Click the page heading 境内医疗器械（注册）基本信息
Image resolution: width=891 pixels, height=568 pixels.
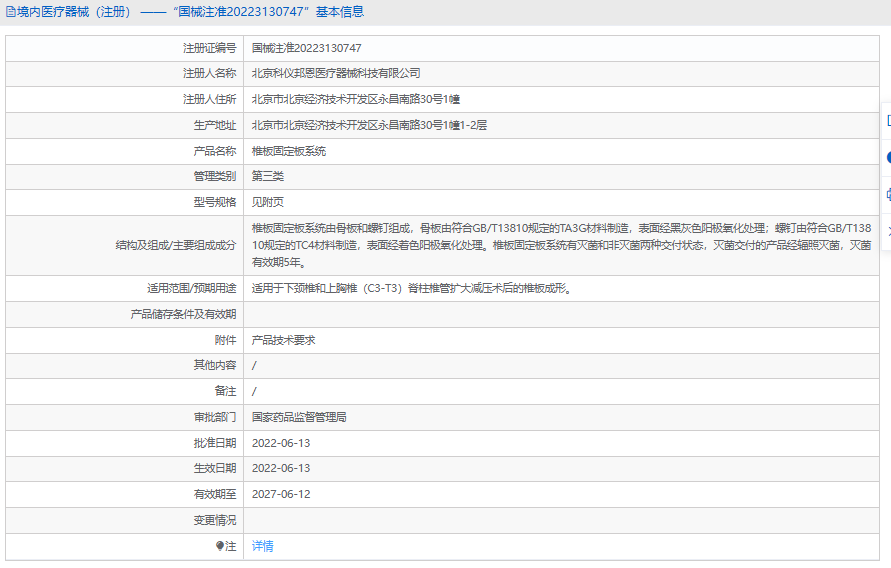pos(190,12)
